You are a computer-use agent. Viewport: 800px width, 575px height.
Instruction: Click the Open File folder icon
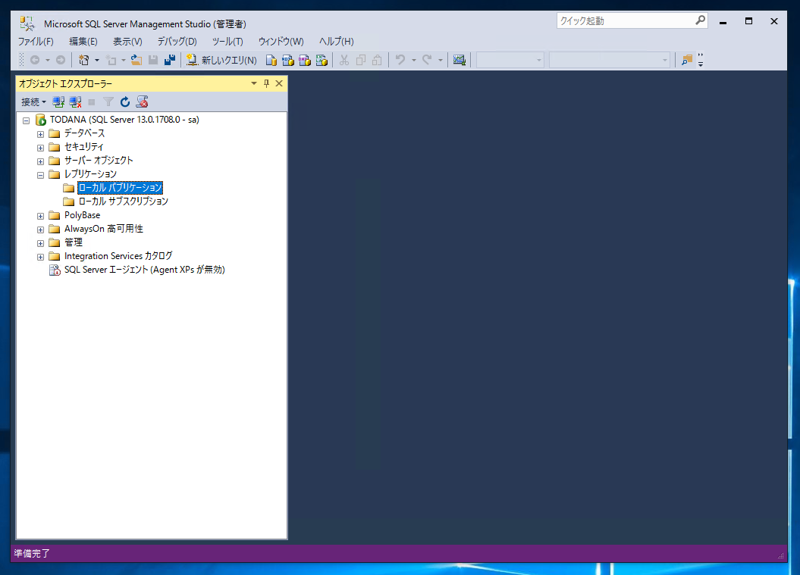(x=136, y=60)
